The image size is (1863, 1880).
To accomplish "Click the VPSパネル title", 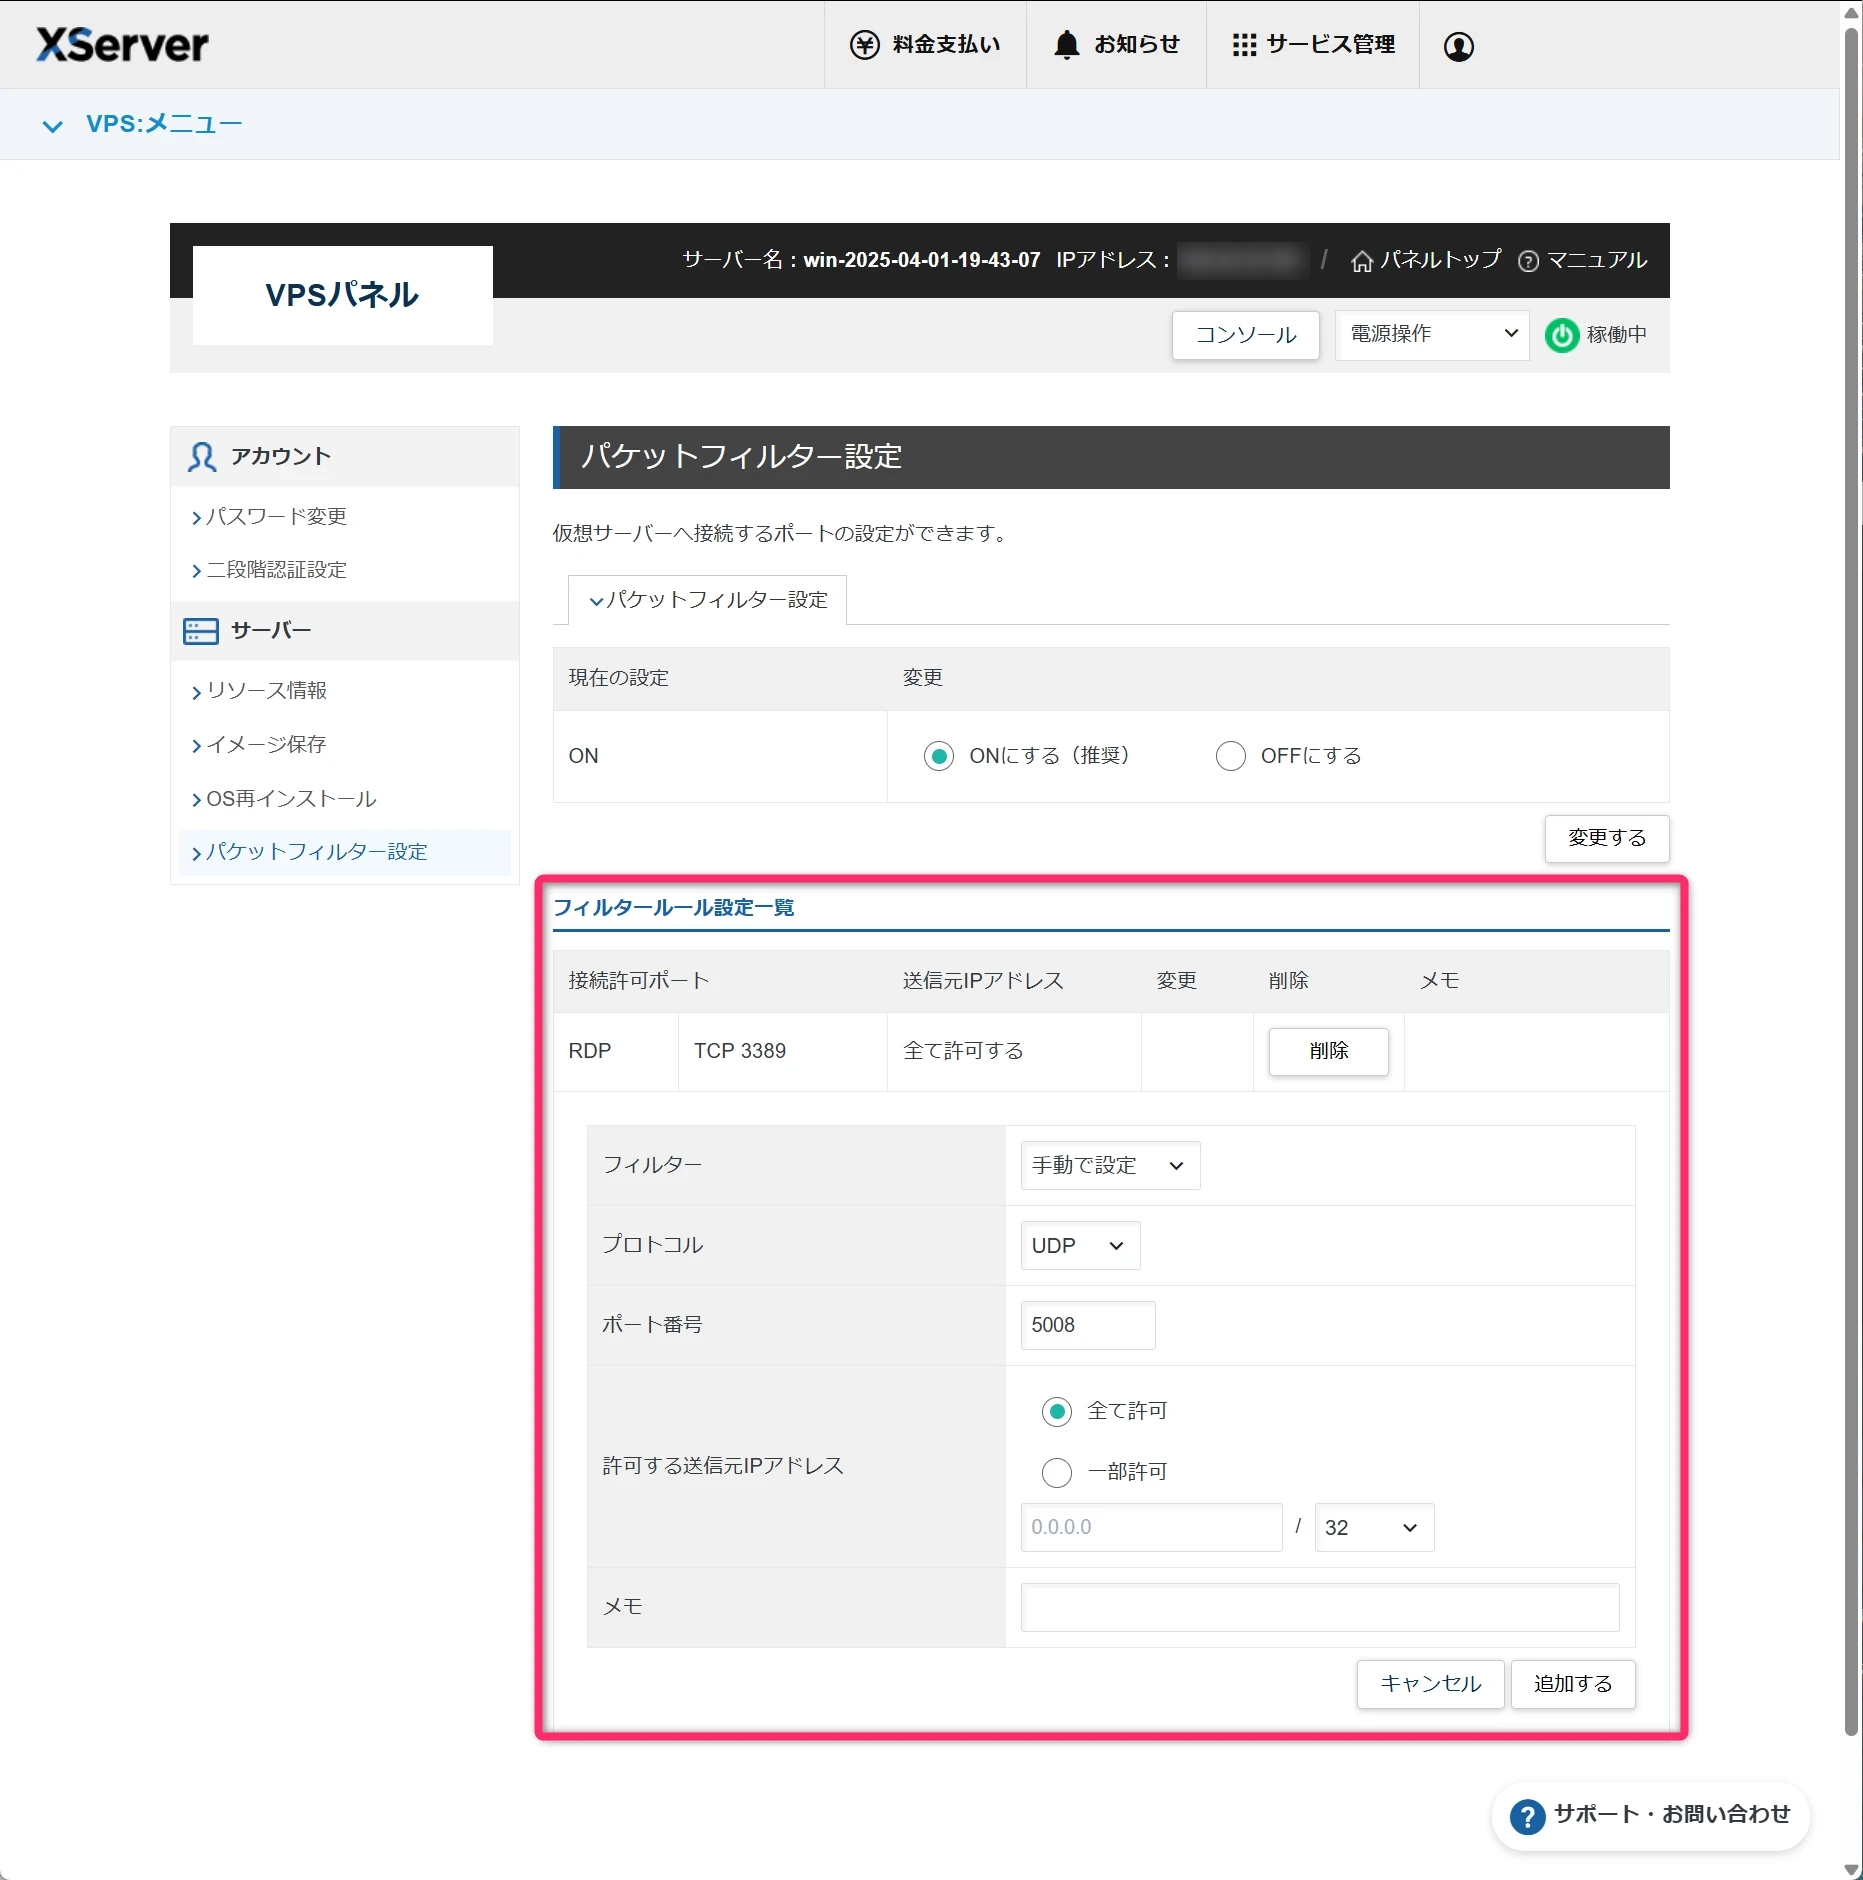I will click(342, 295).
